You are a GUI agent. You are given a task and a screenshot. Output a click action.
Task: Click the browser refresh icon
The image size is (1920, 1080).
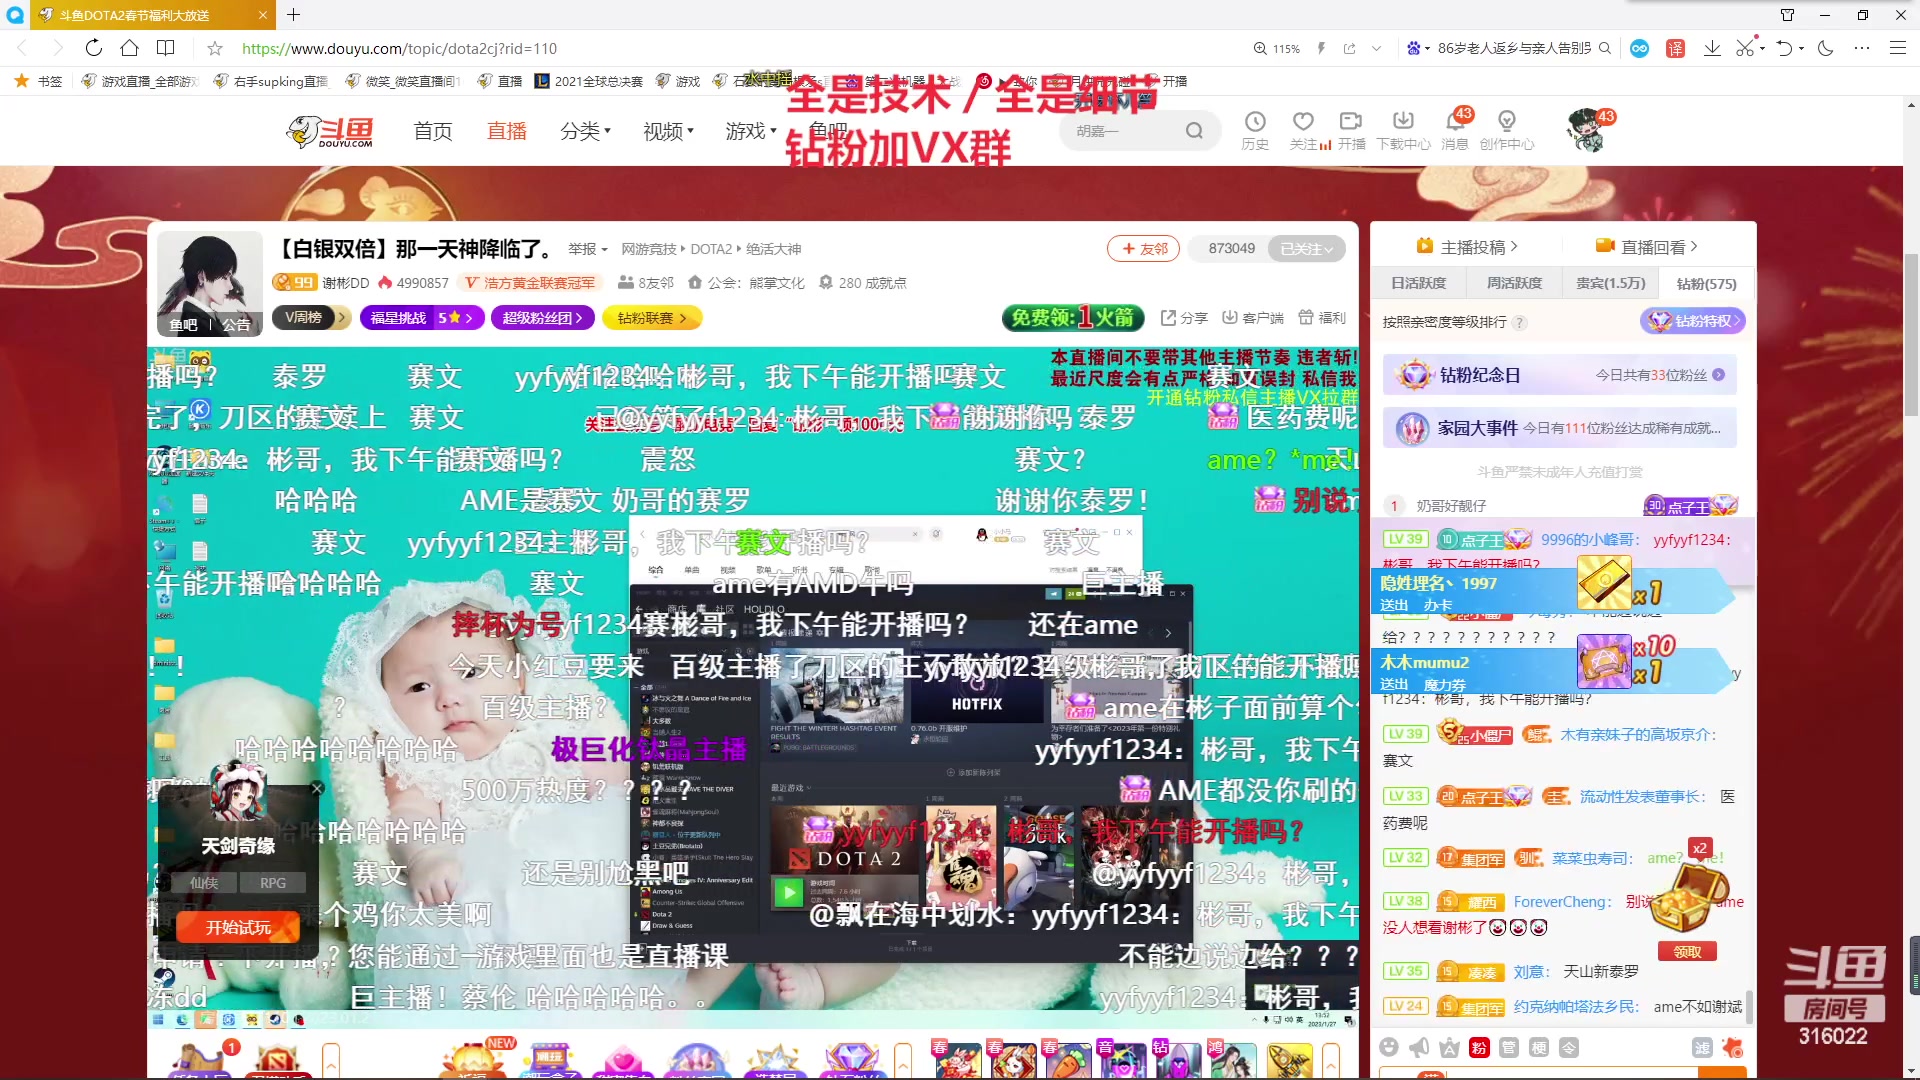(93, 48)
